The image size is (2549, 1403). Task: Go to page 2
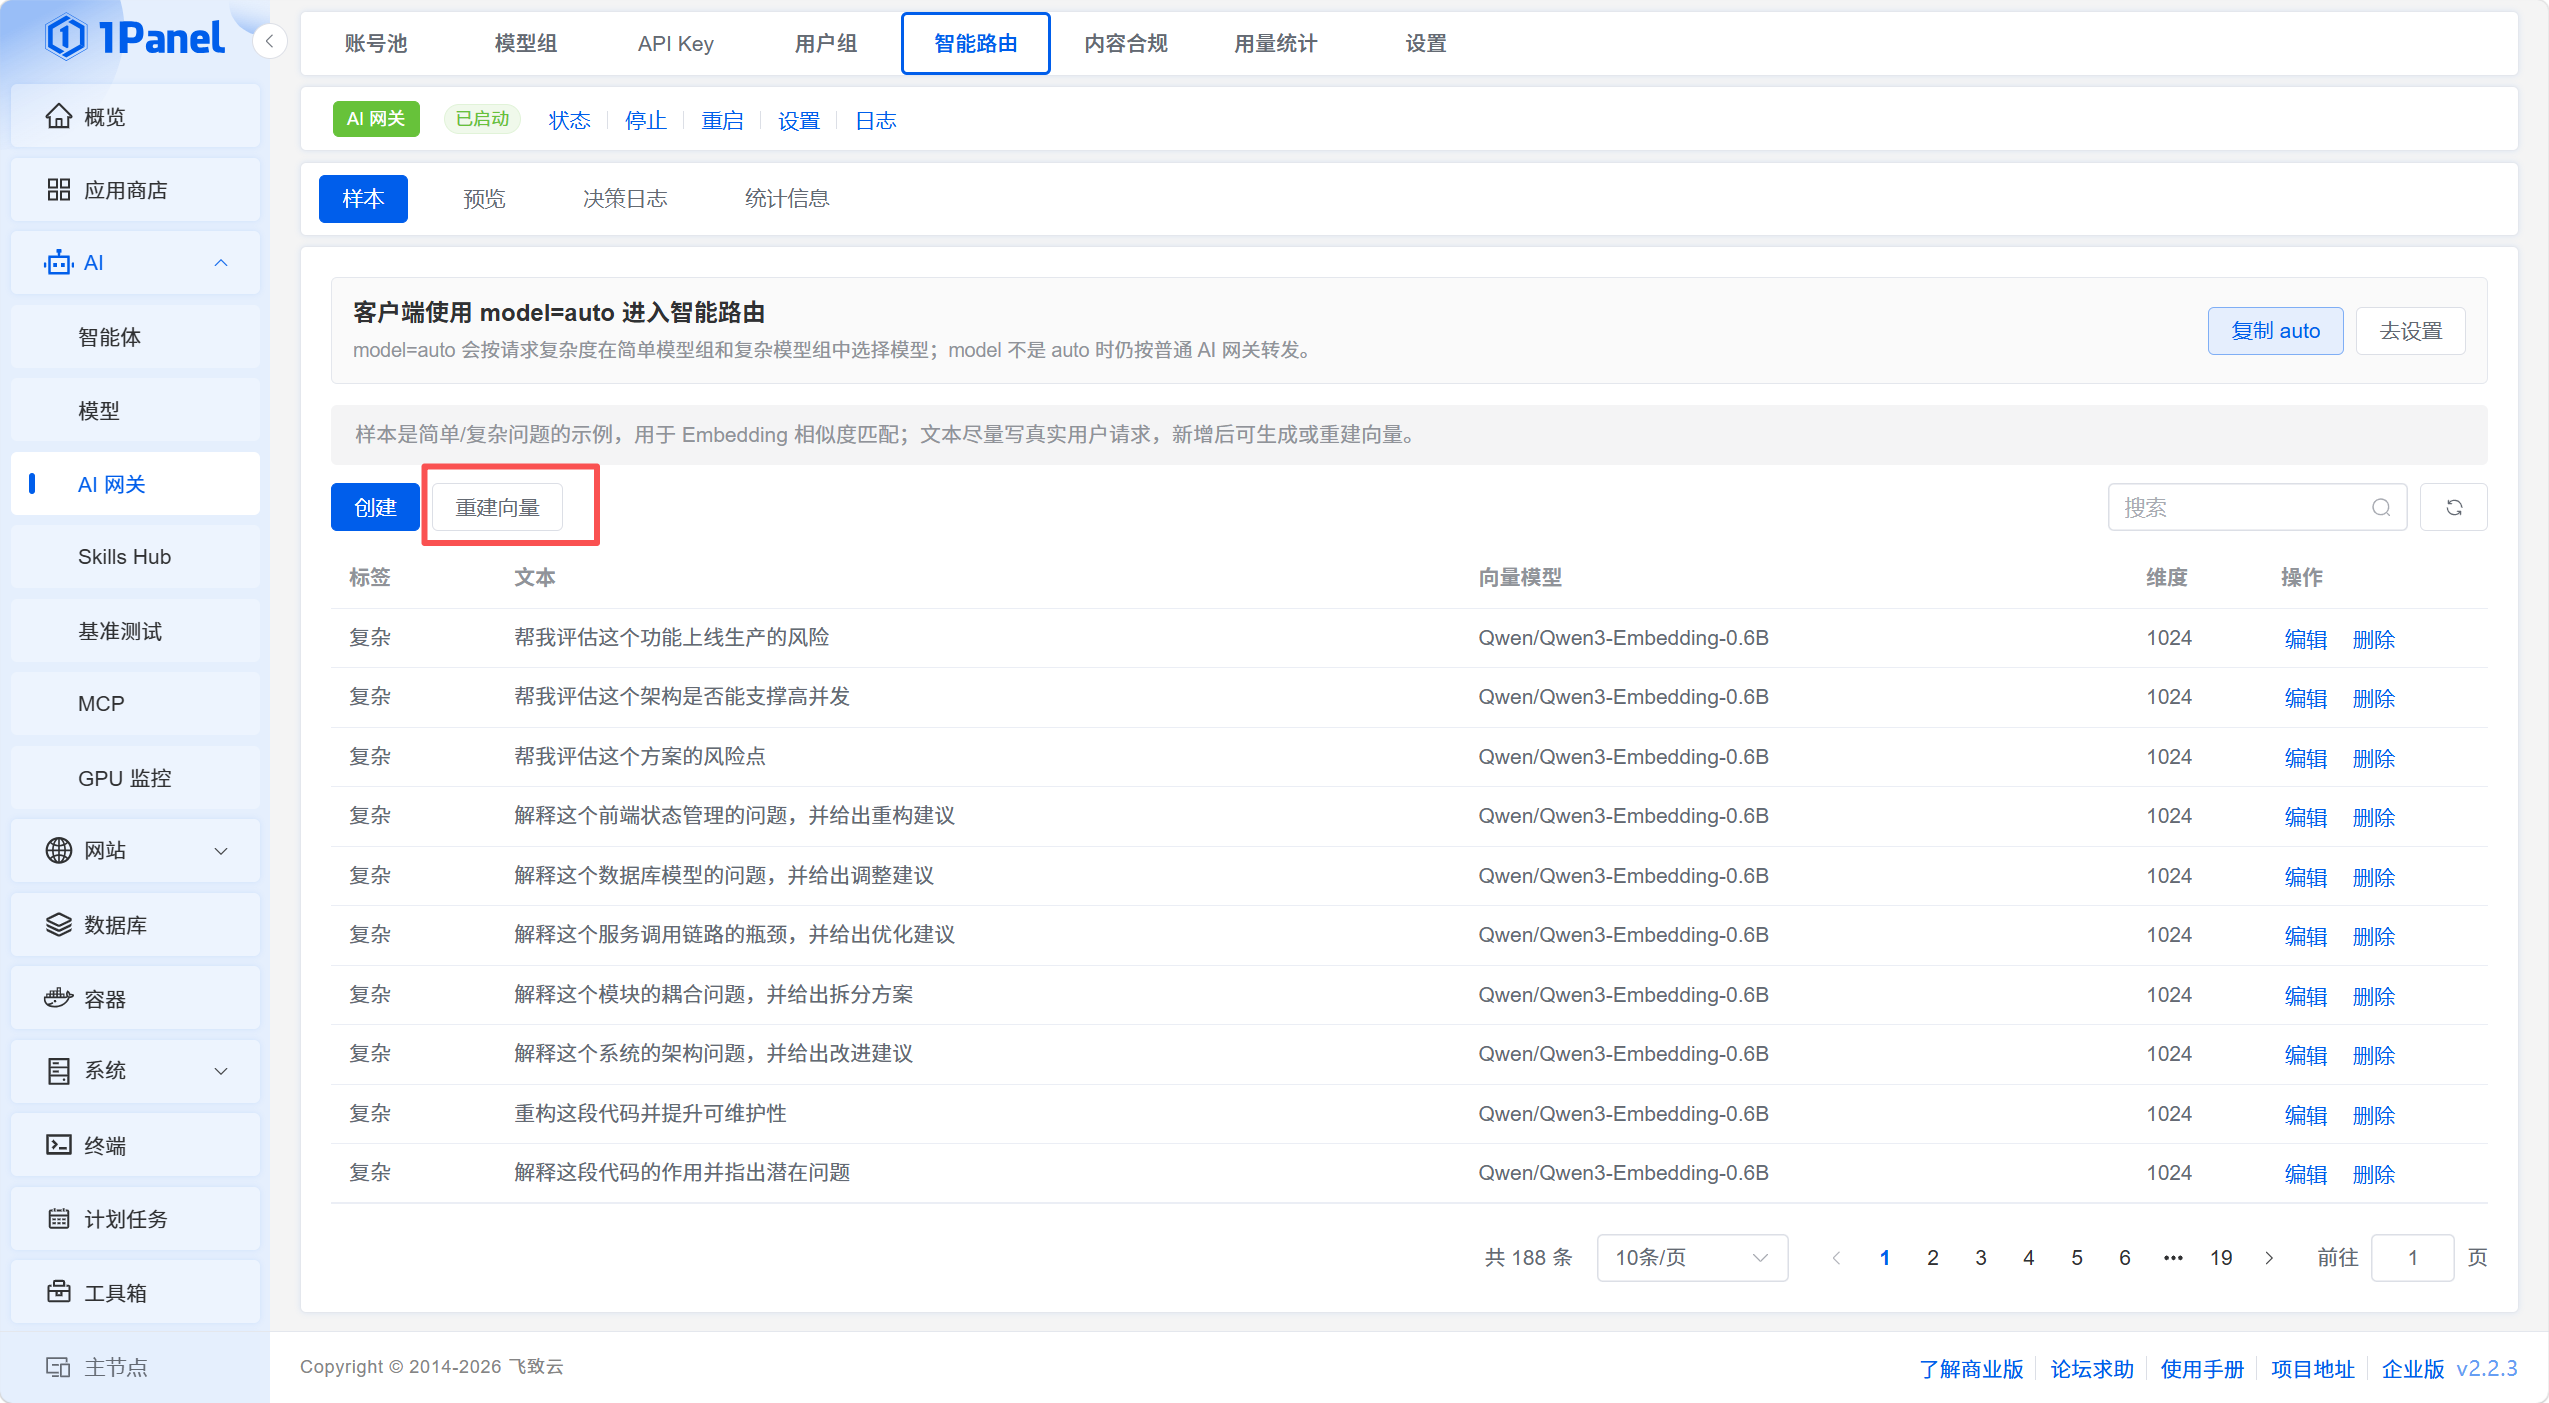pos(1933,1258)
